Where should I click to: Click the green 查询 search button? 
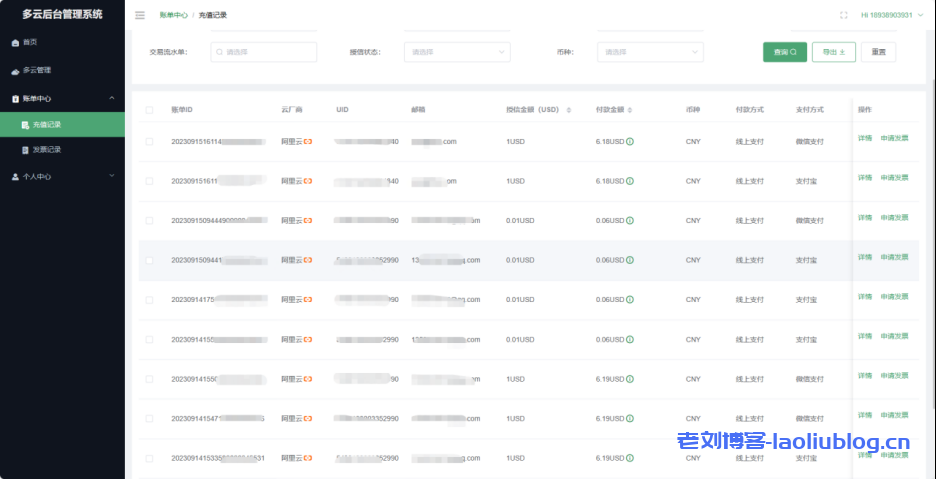tap(784, 52)
